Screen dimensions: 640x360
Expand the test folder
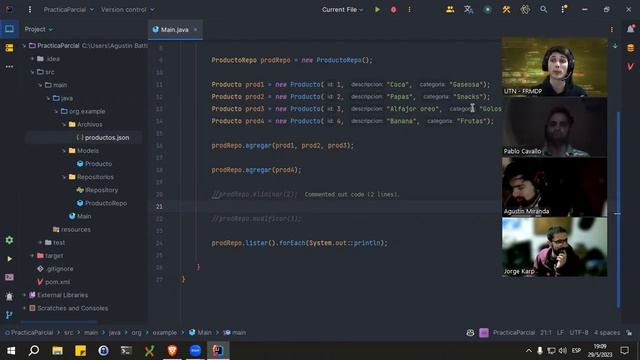coord(40,243)
